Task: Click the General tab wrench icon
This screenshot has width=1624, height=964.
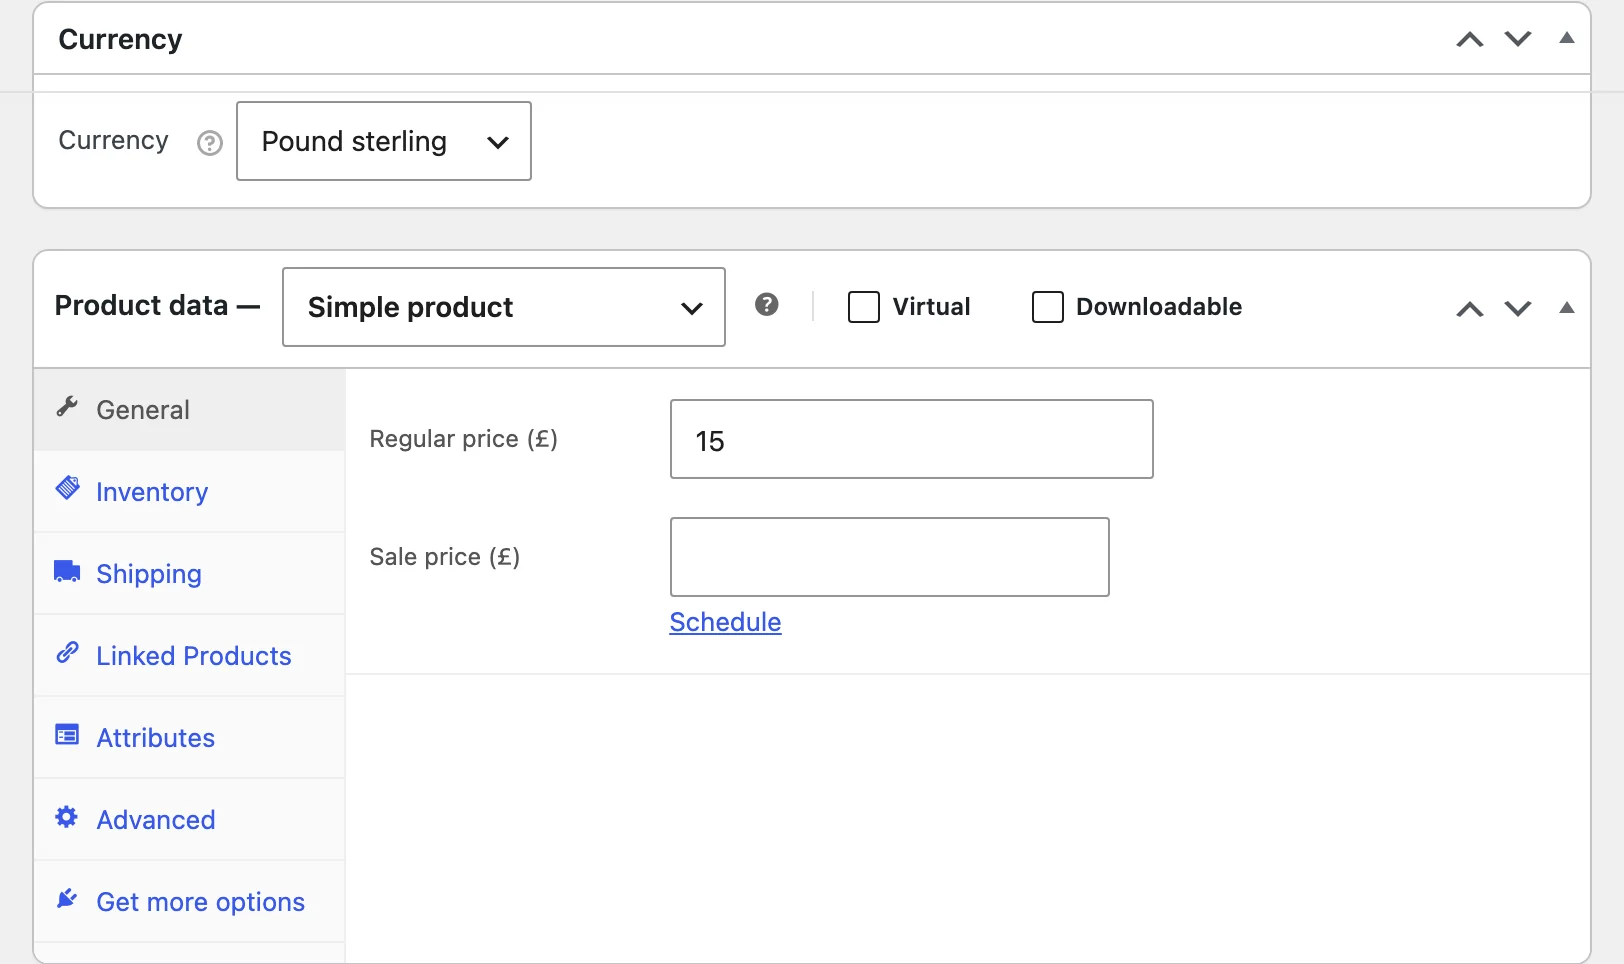Action: (67, 406)
